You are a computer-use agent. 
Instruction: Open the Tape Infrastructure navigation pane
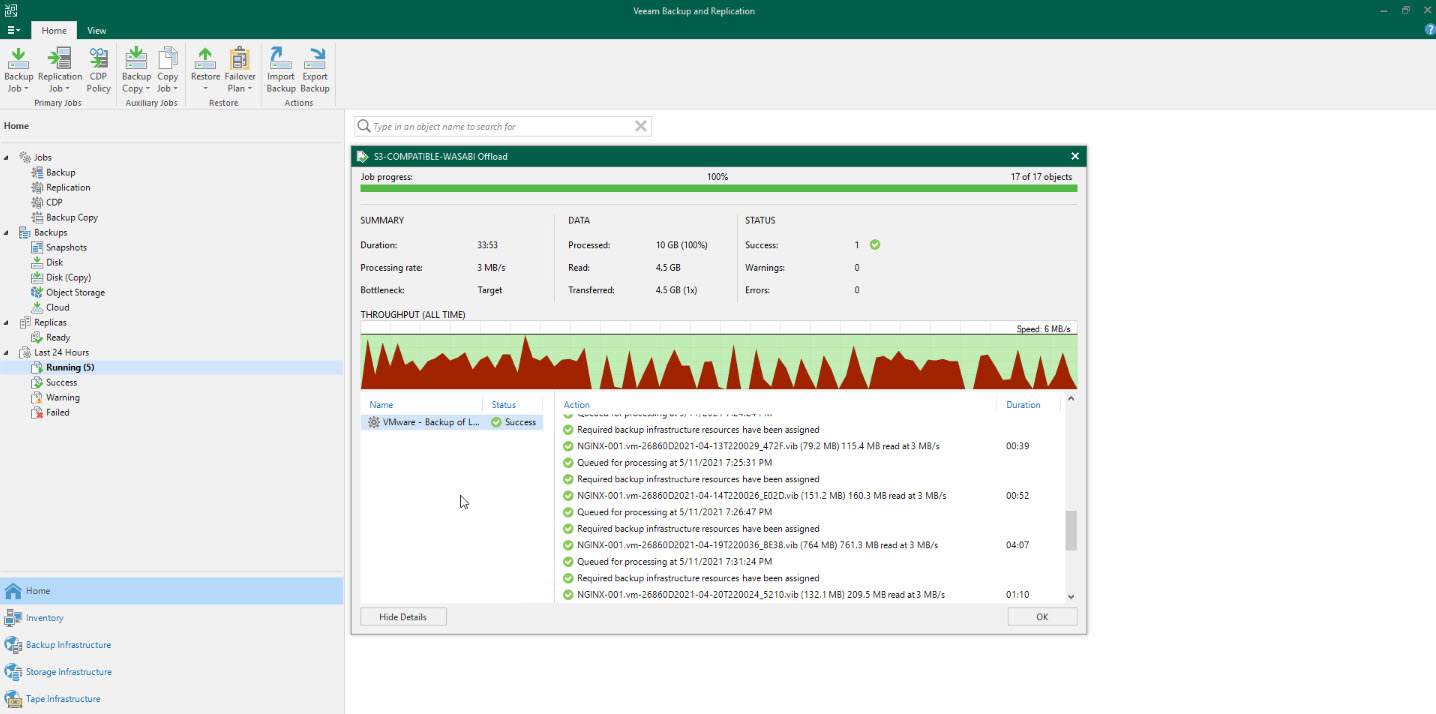(x=171, y=698)
